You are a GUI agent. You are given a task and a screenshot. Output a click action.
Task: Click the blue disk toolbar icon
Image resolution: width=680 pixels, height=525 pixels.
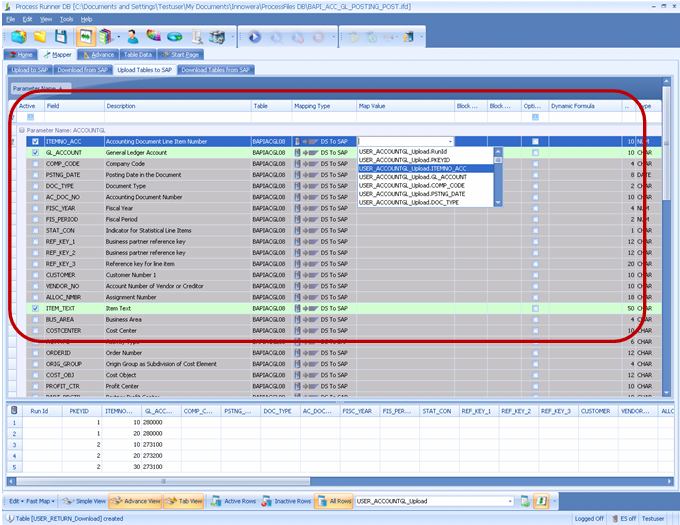click(175, 37)
